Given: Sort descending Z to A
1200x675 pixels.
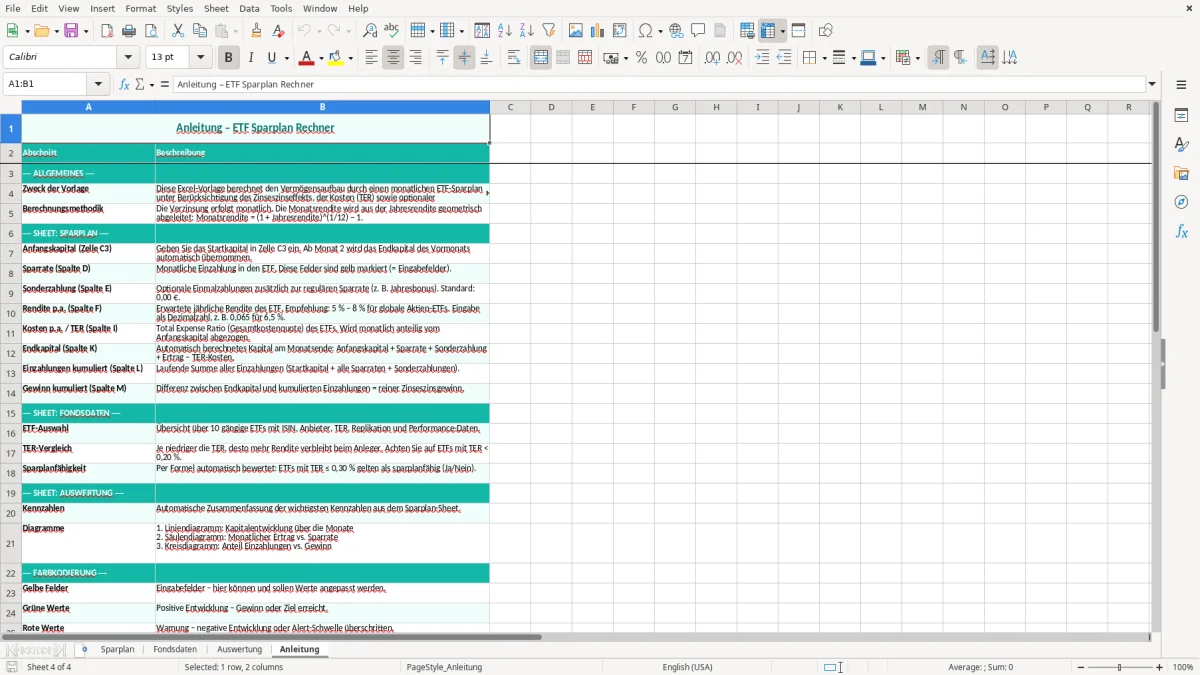Looking at the screenshot, I should click(x=526, y=31).
